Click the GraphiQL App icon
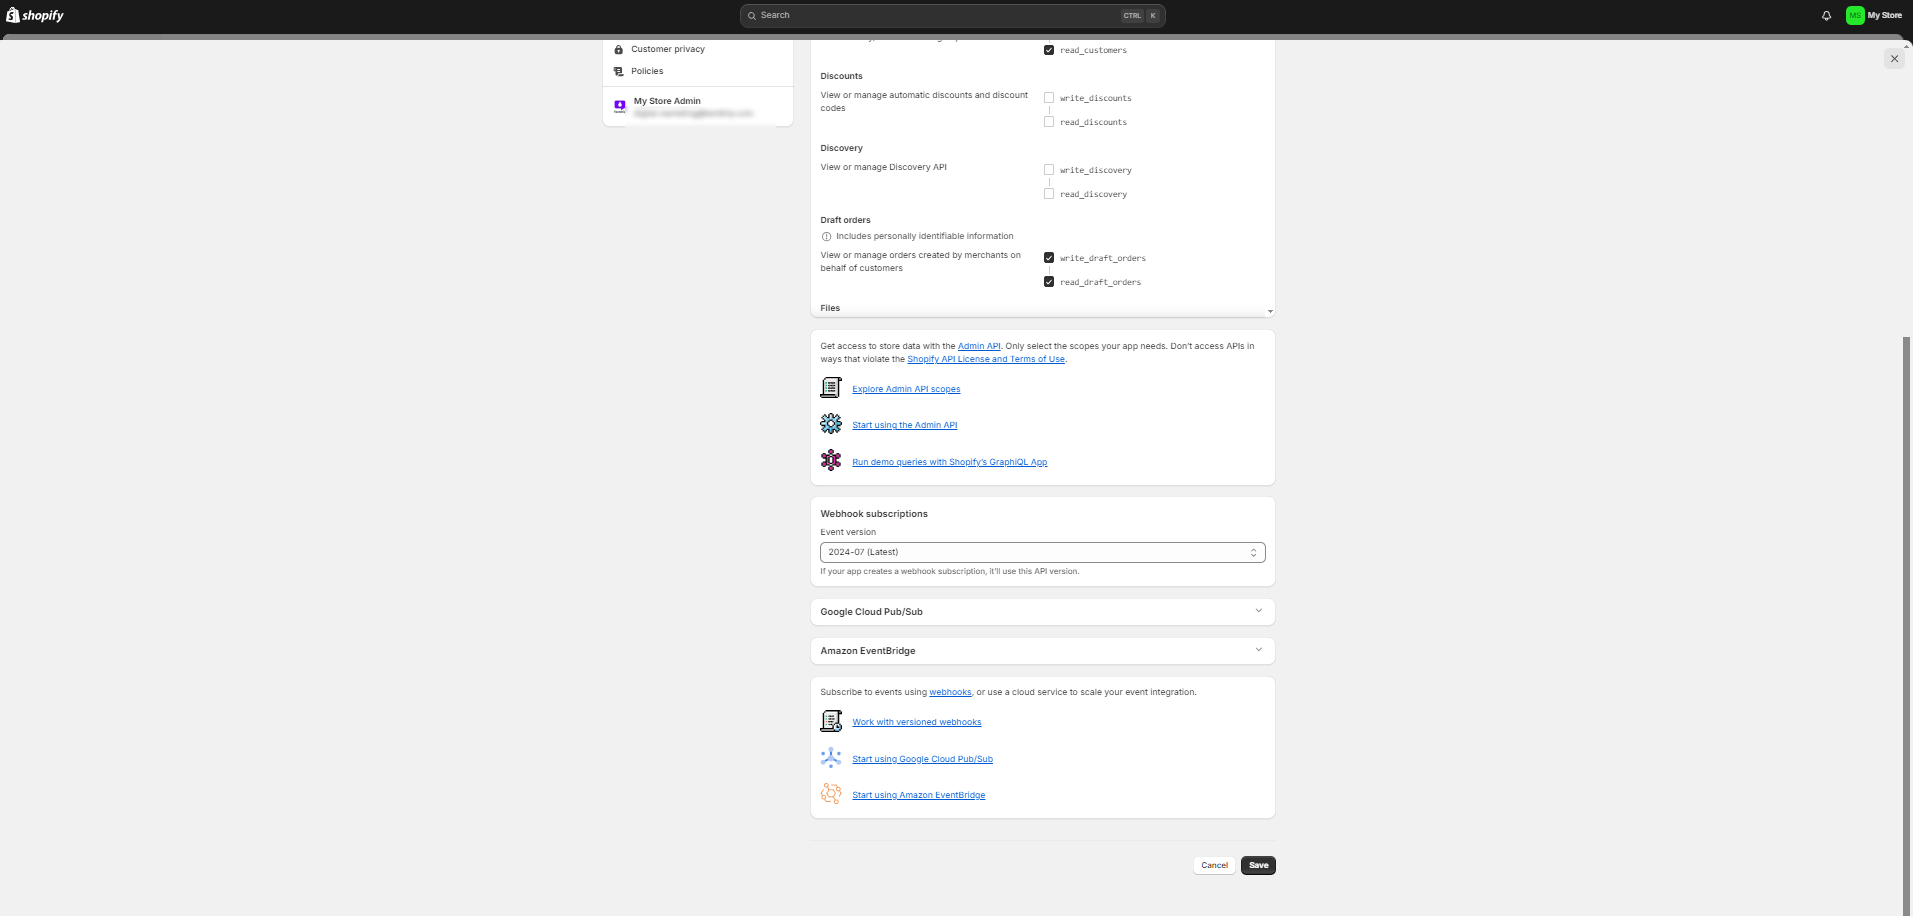Viewport: 1913px width, 916px height. pyautogui.click(x=830, y=460)
